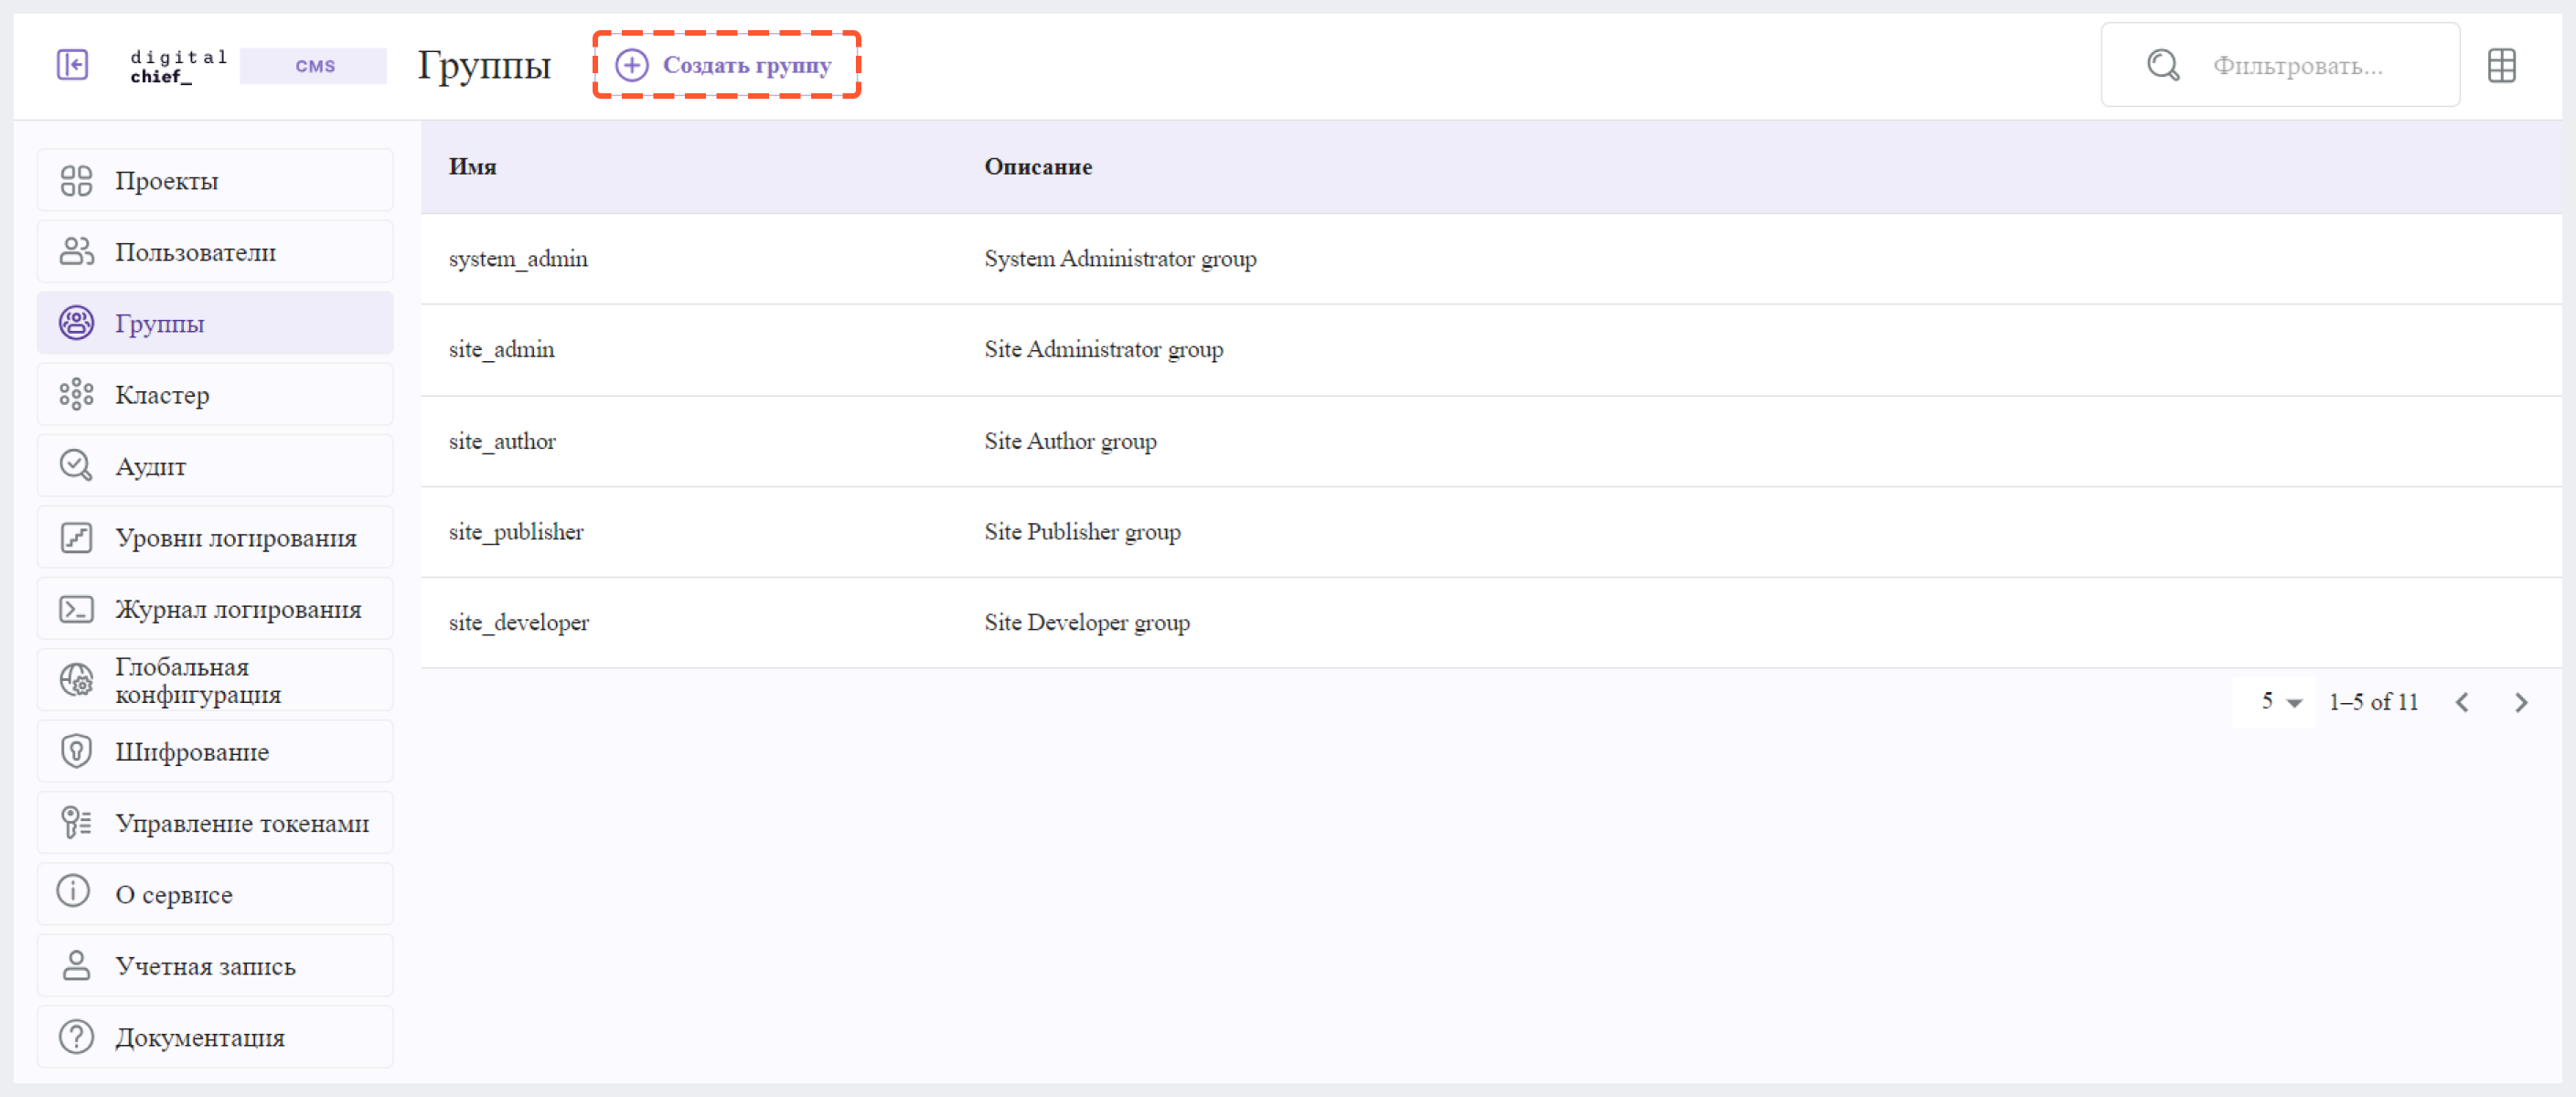Open the site_developer group row
Screen dimensions: 2576x1097
(x=1490, y=623)
